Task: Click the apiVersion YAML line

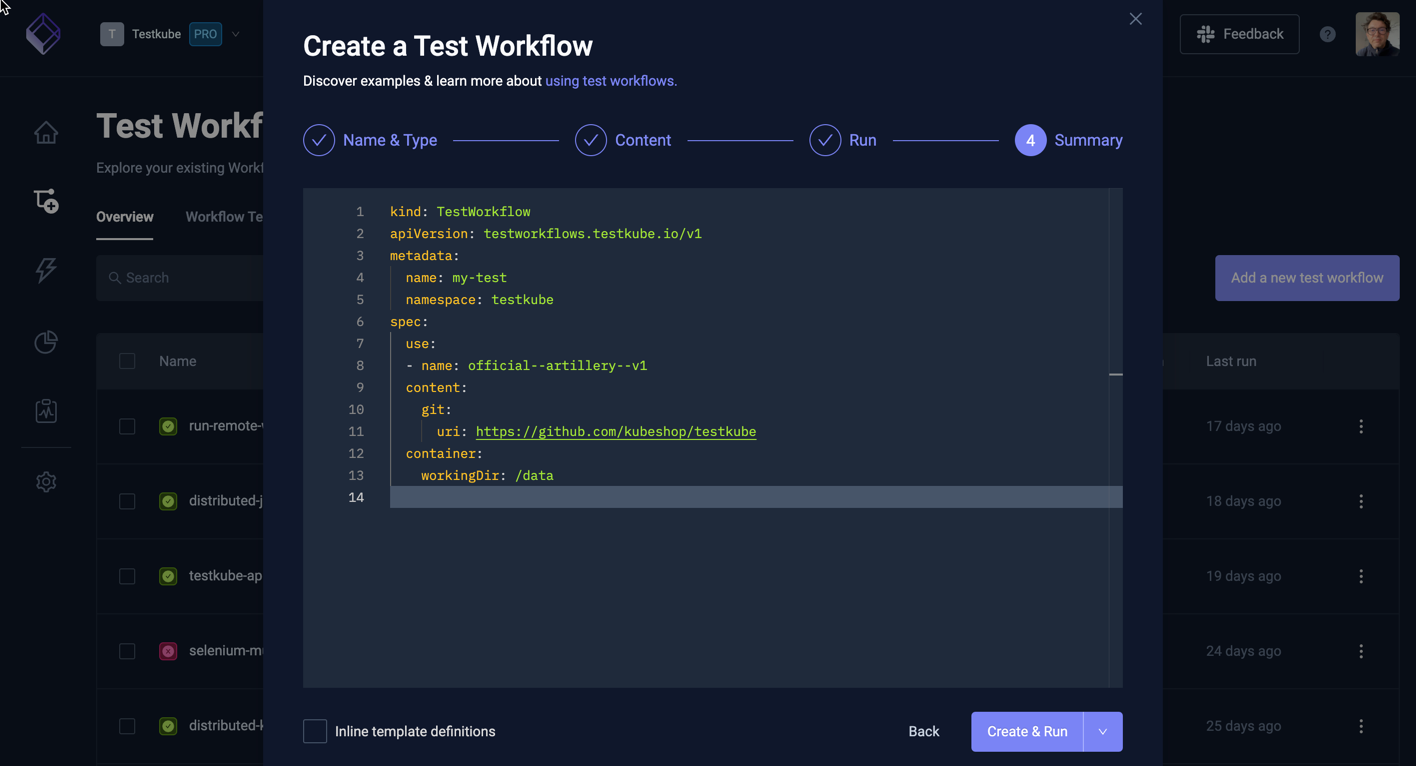Action: pyautogui.click(x=546, y=234)
